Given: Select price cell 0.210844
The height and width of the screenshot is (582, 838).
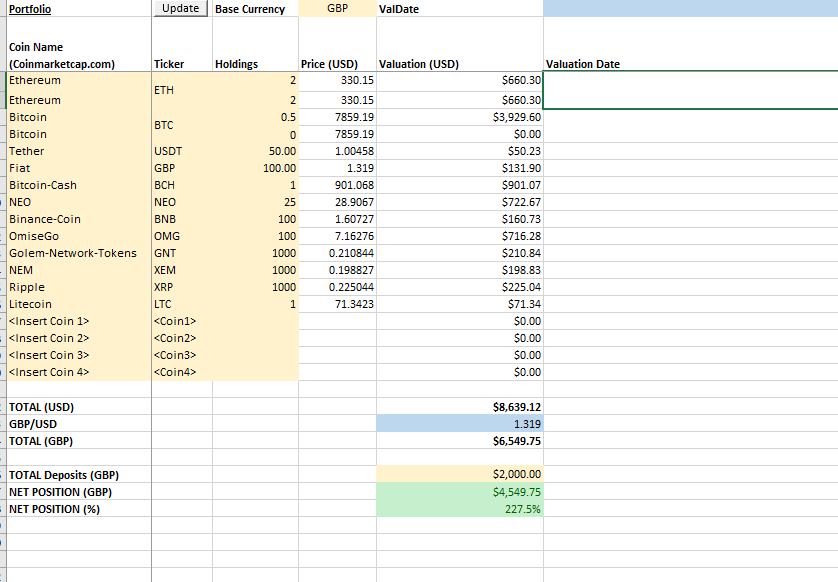Looking at the screenshot, I should 337,253.
